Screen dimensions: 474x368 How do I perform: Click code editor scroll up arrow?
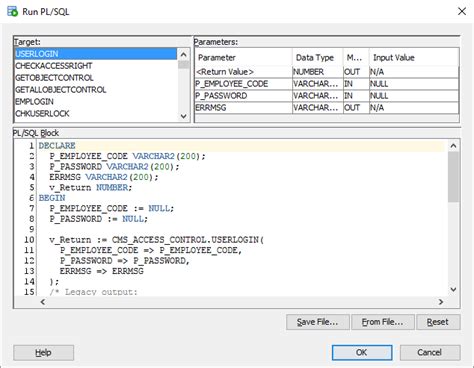(453, 146)
